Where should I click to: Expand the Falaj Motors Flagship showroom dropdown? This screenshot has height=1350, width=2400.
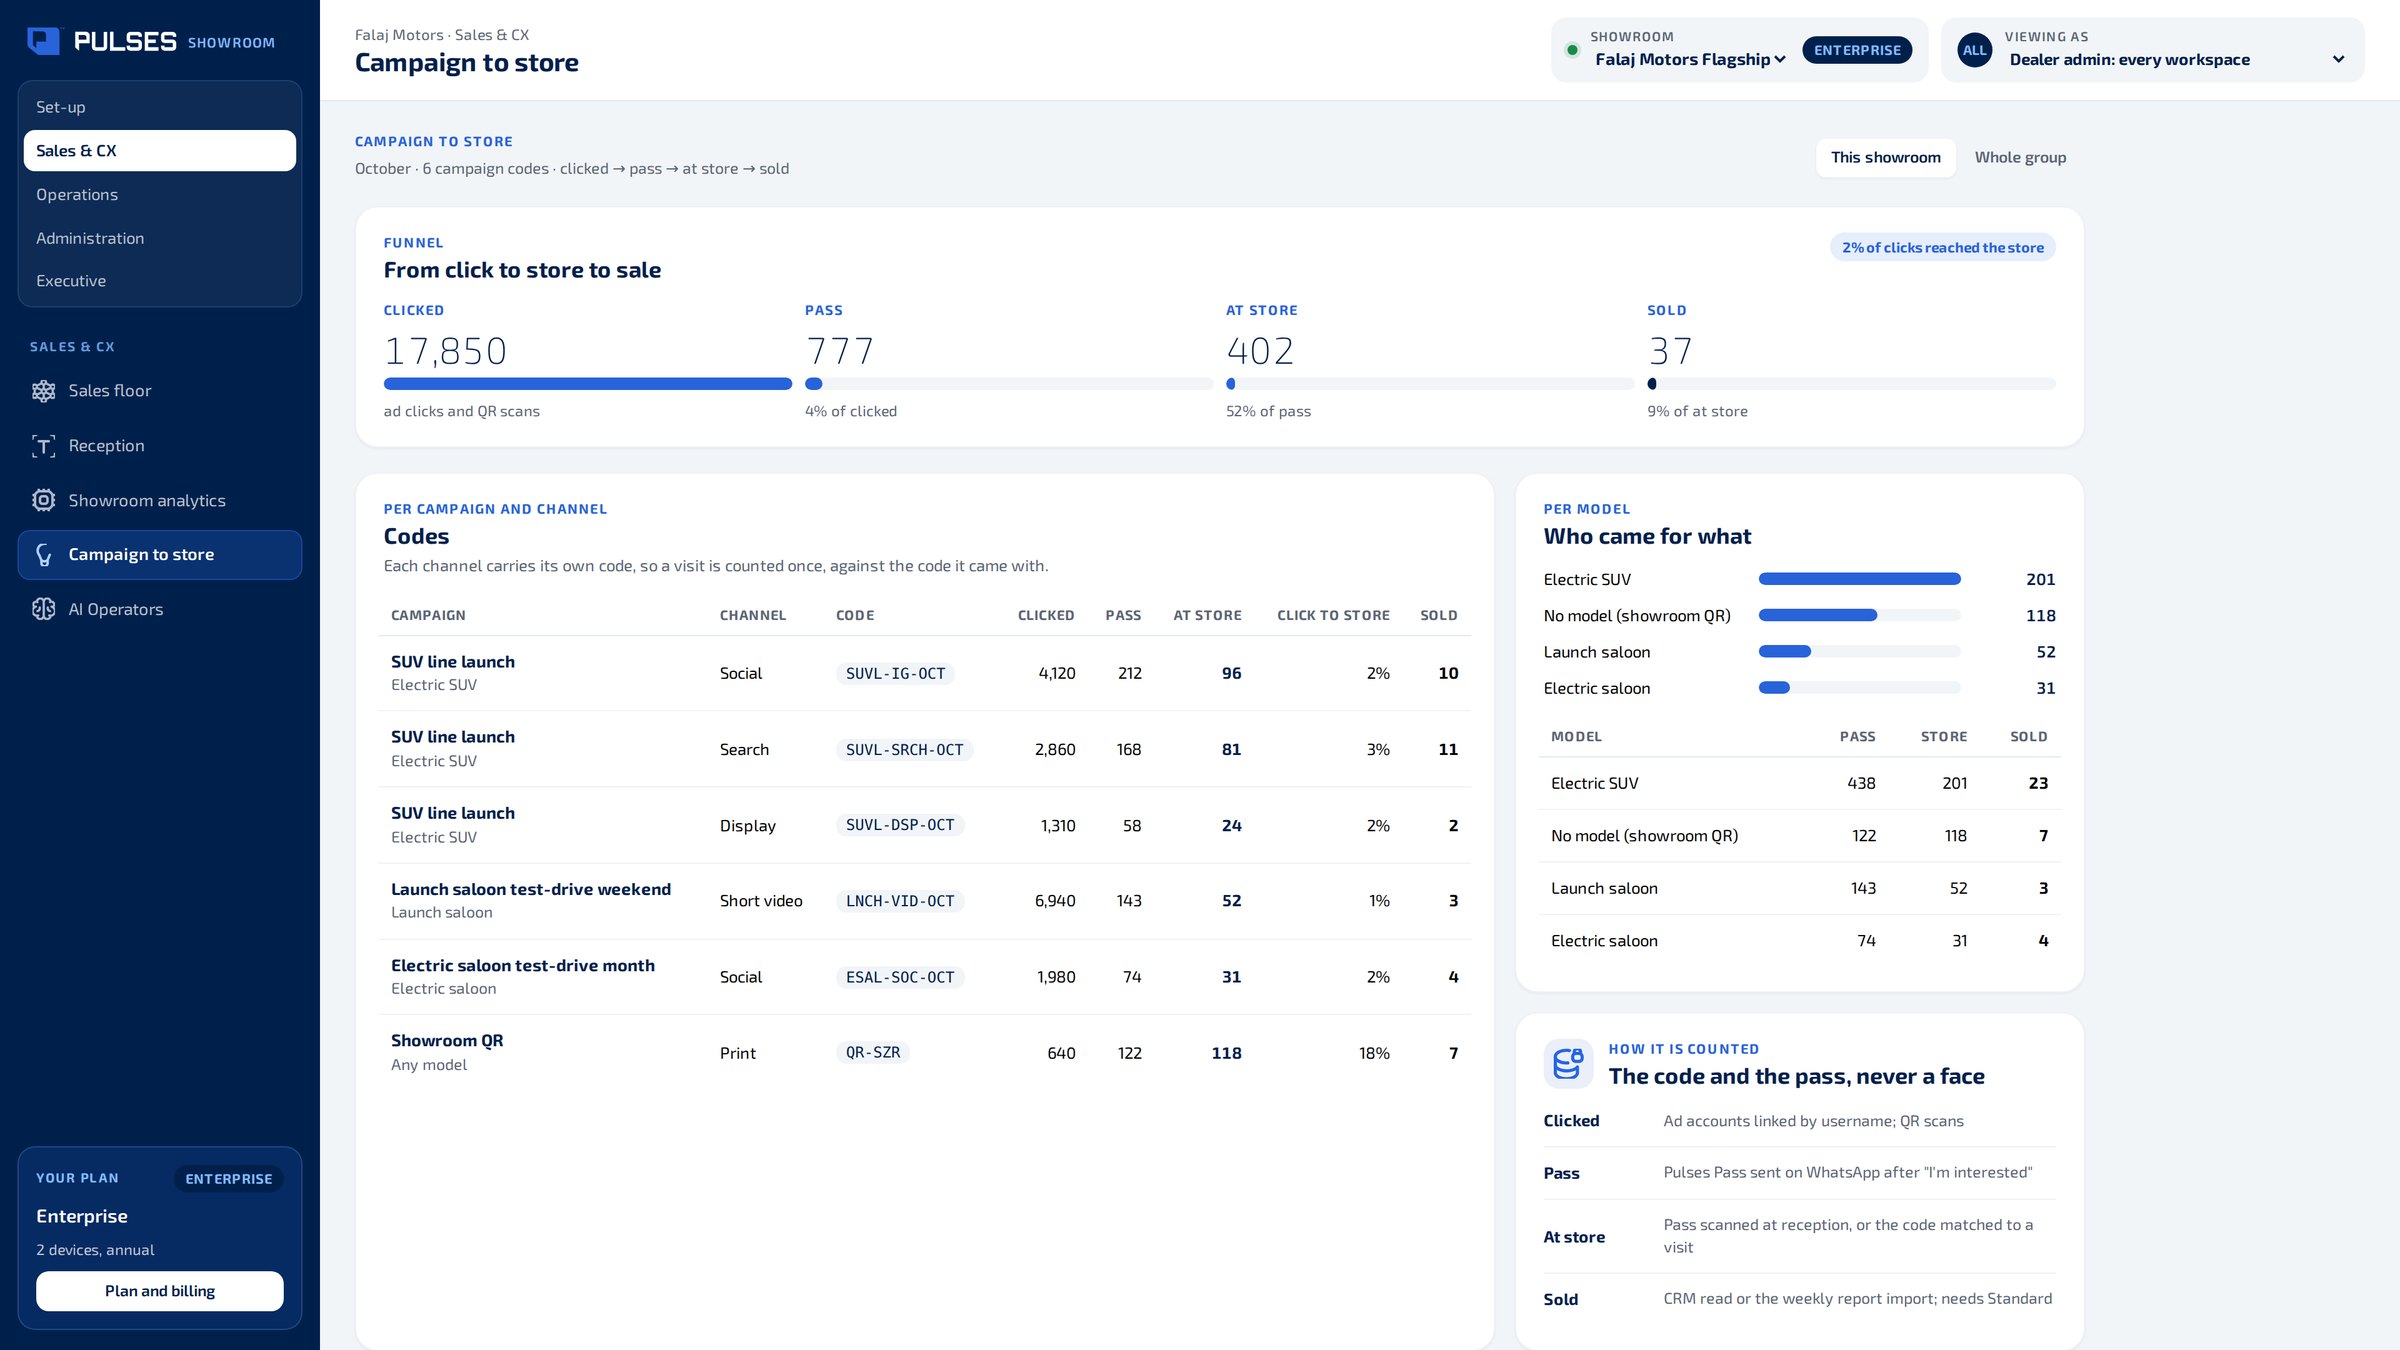[1689, 60]
